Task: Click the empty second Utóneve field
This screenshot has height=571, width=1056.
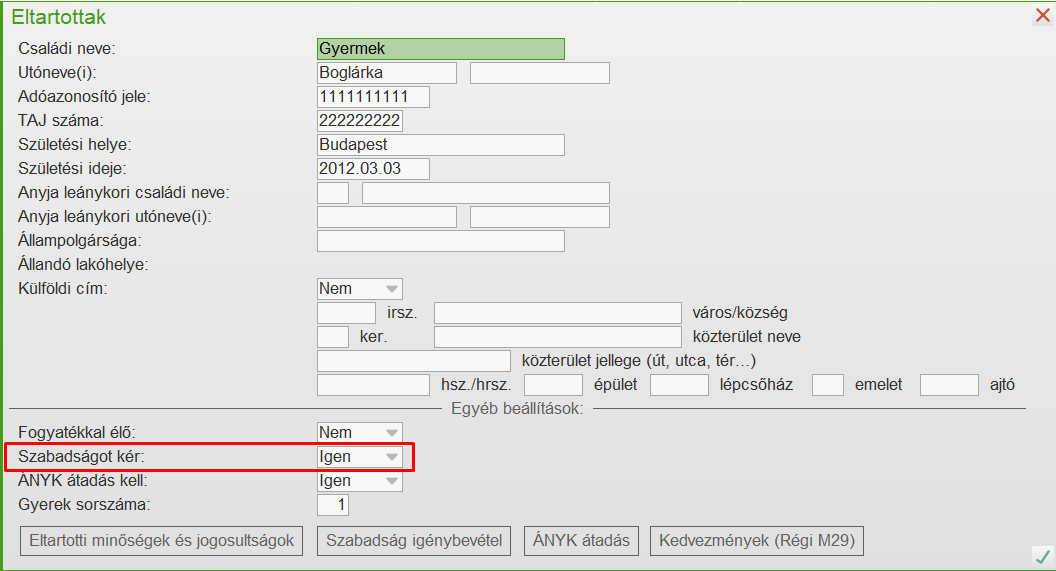Action: coord(539,73)
